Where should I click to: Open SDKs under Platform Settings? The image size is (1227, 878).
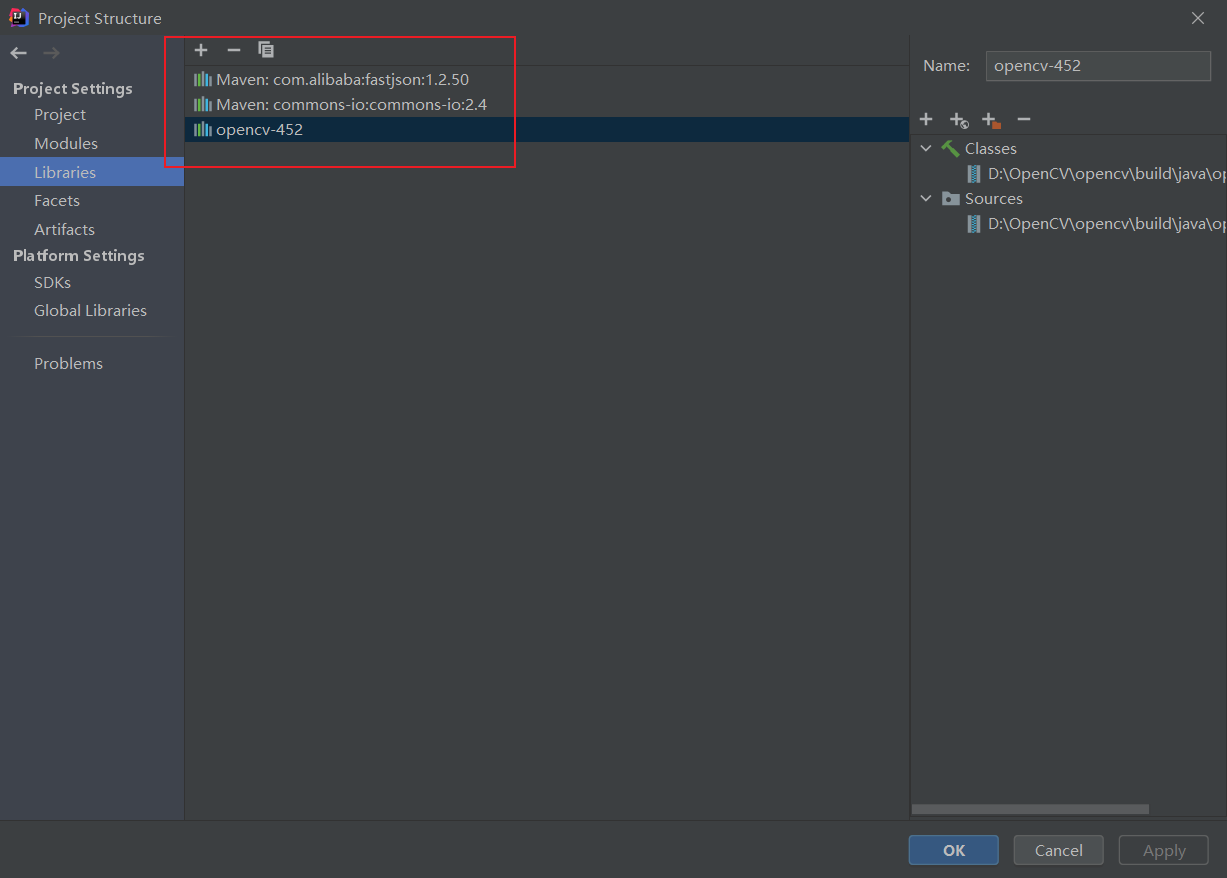pos(52,282)
